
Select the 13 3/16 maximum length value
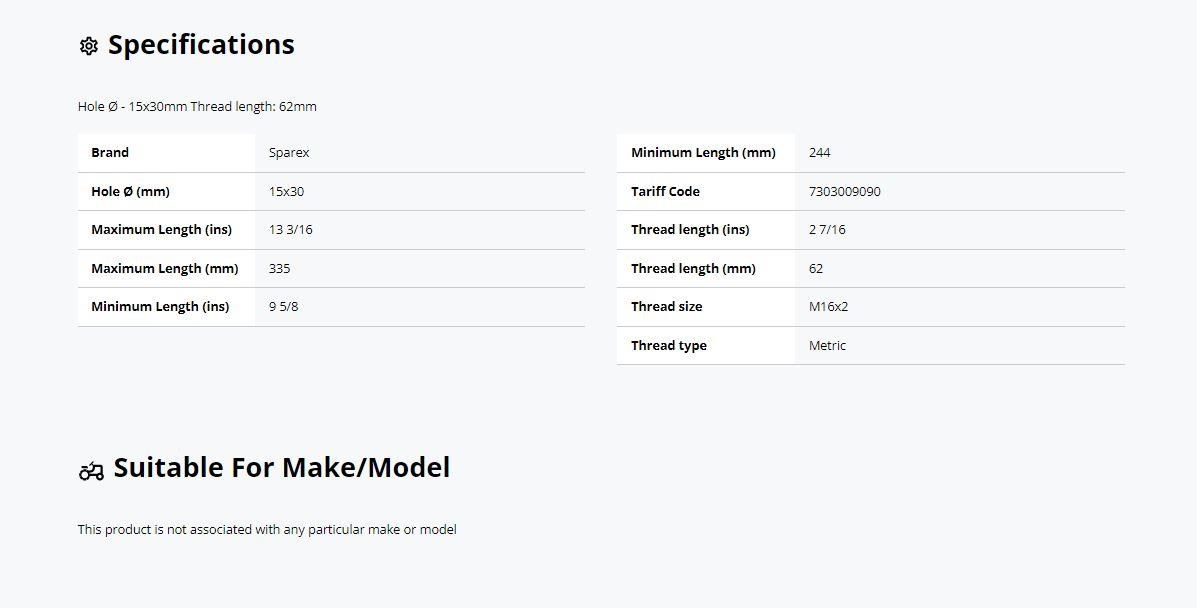[291, 230]
